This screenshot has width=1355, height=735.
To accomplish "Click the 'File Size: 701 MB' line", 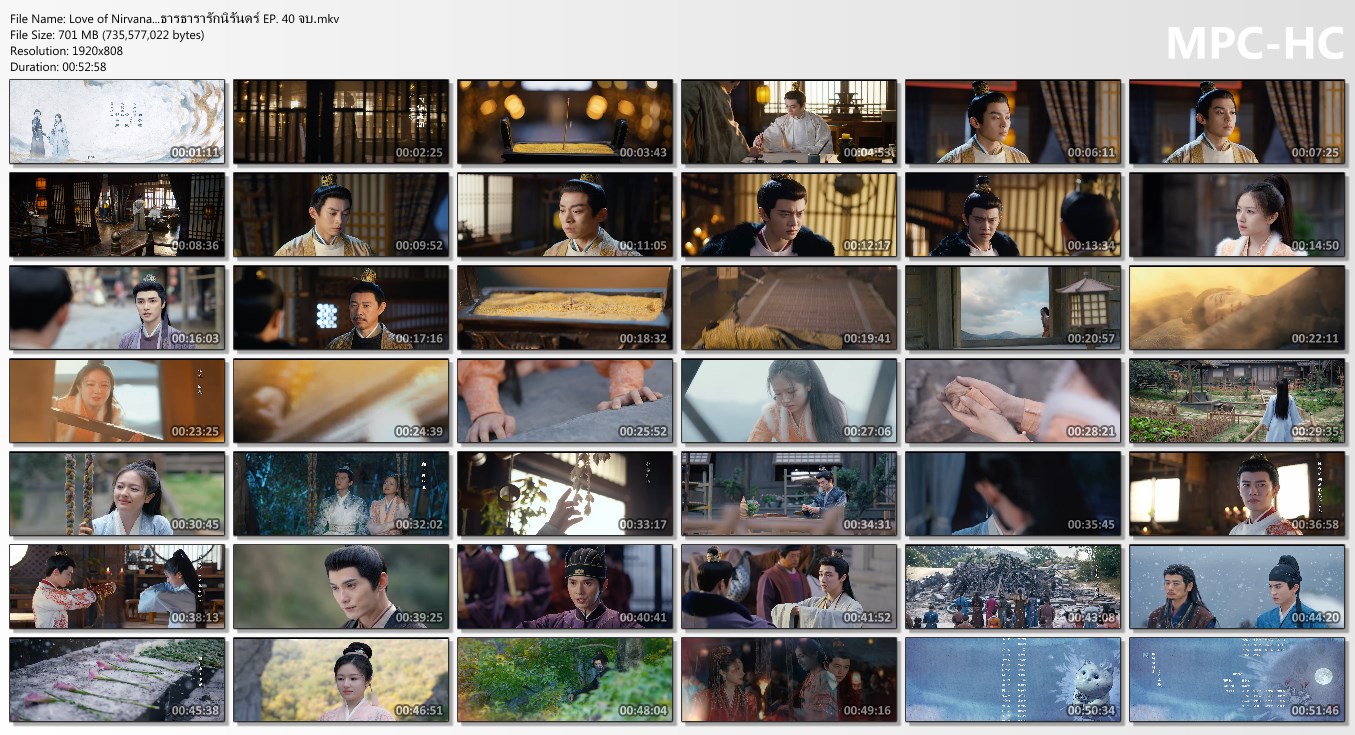I will 107,35.
